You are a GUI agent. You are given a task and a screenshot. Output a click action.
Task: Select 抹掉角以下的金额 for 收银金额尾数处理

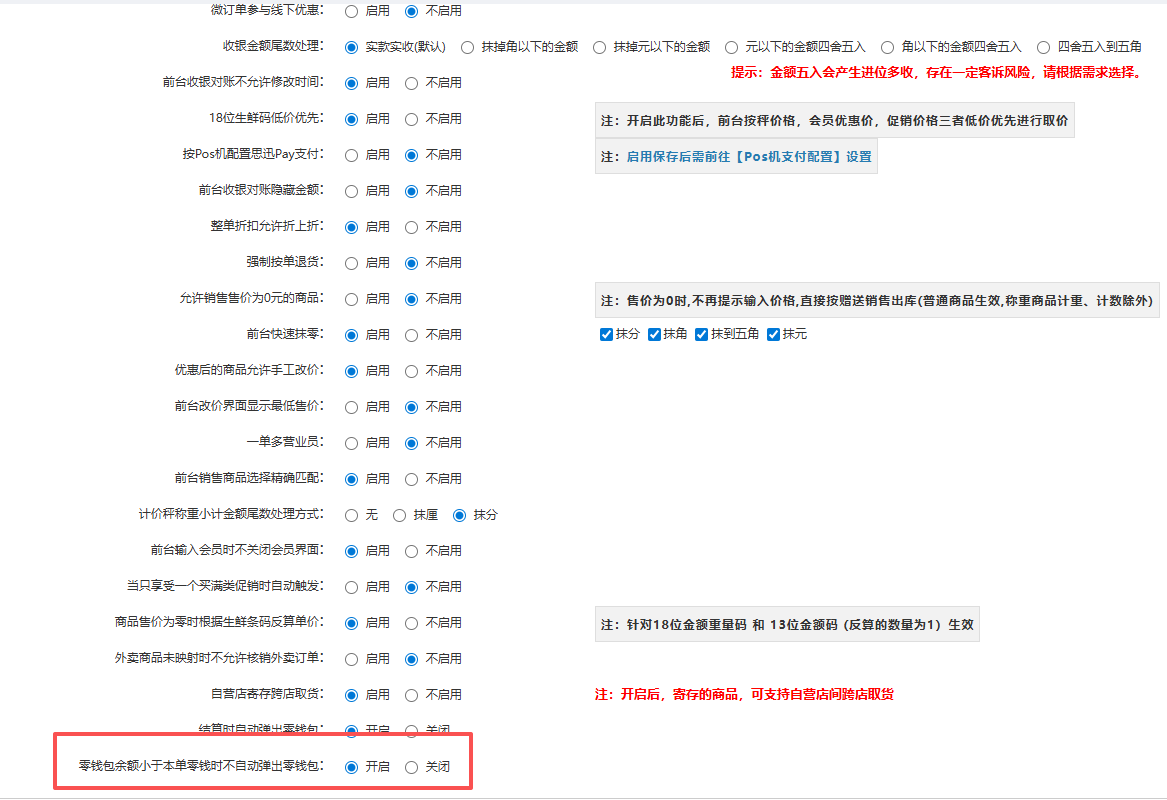pos(468,47)
